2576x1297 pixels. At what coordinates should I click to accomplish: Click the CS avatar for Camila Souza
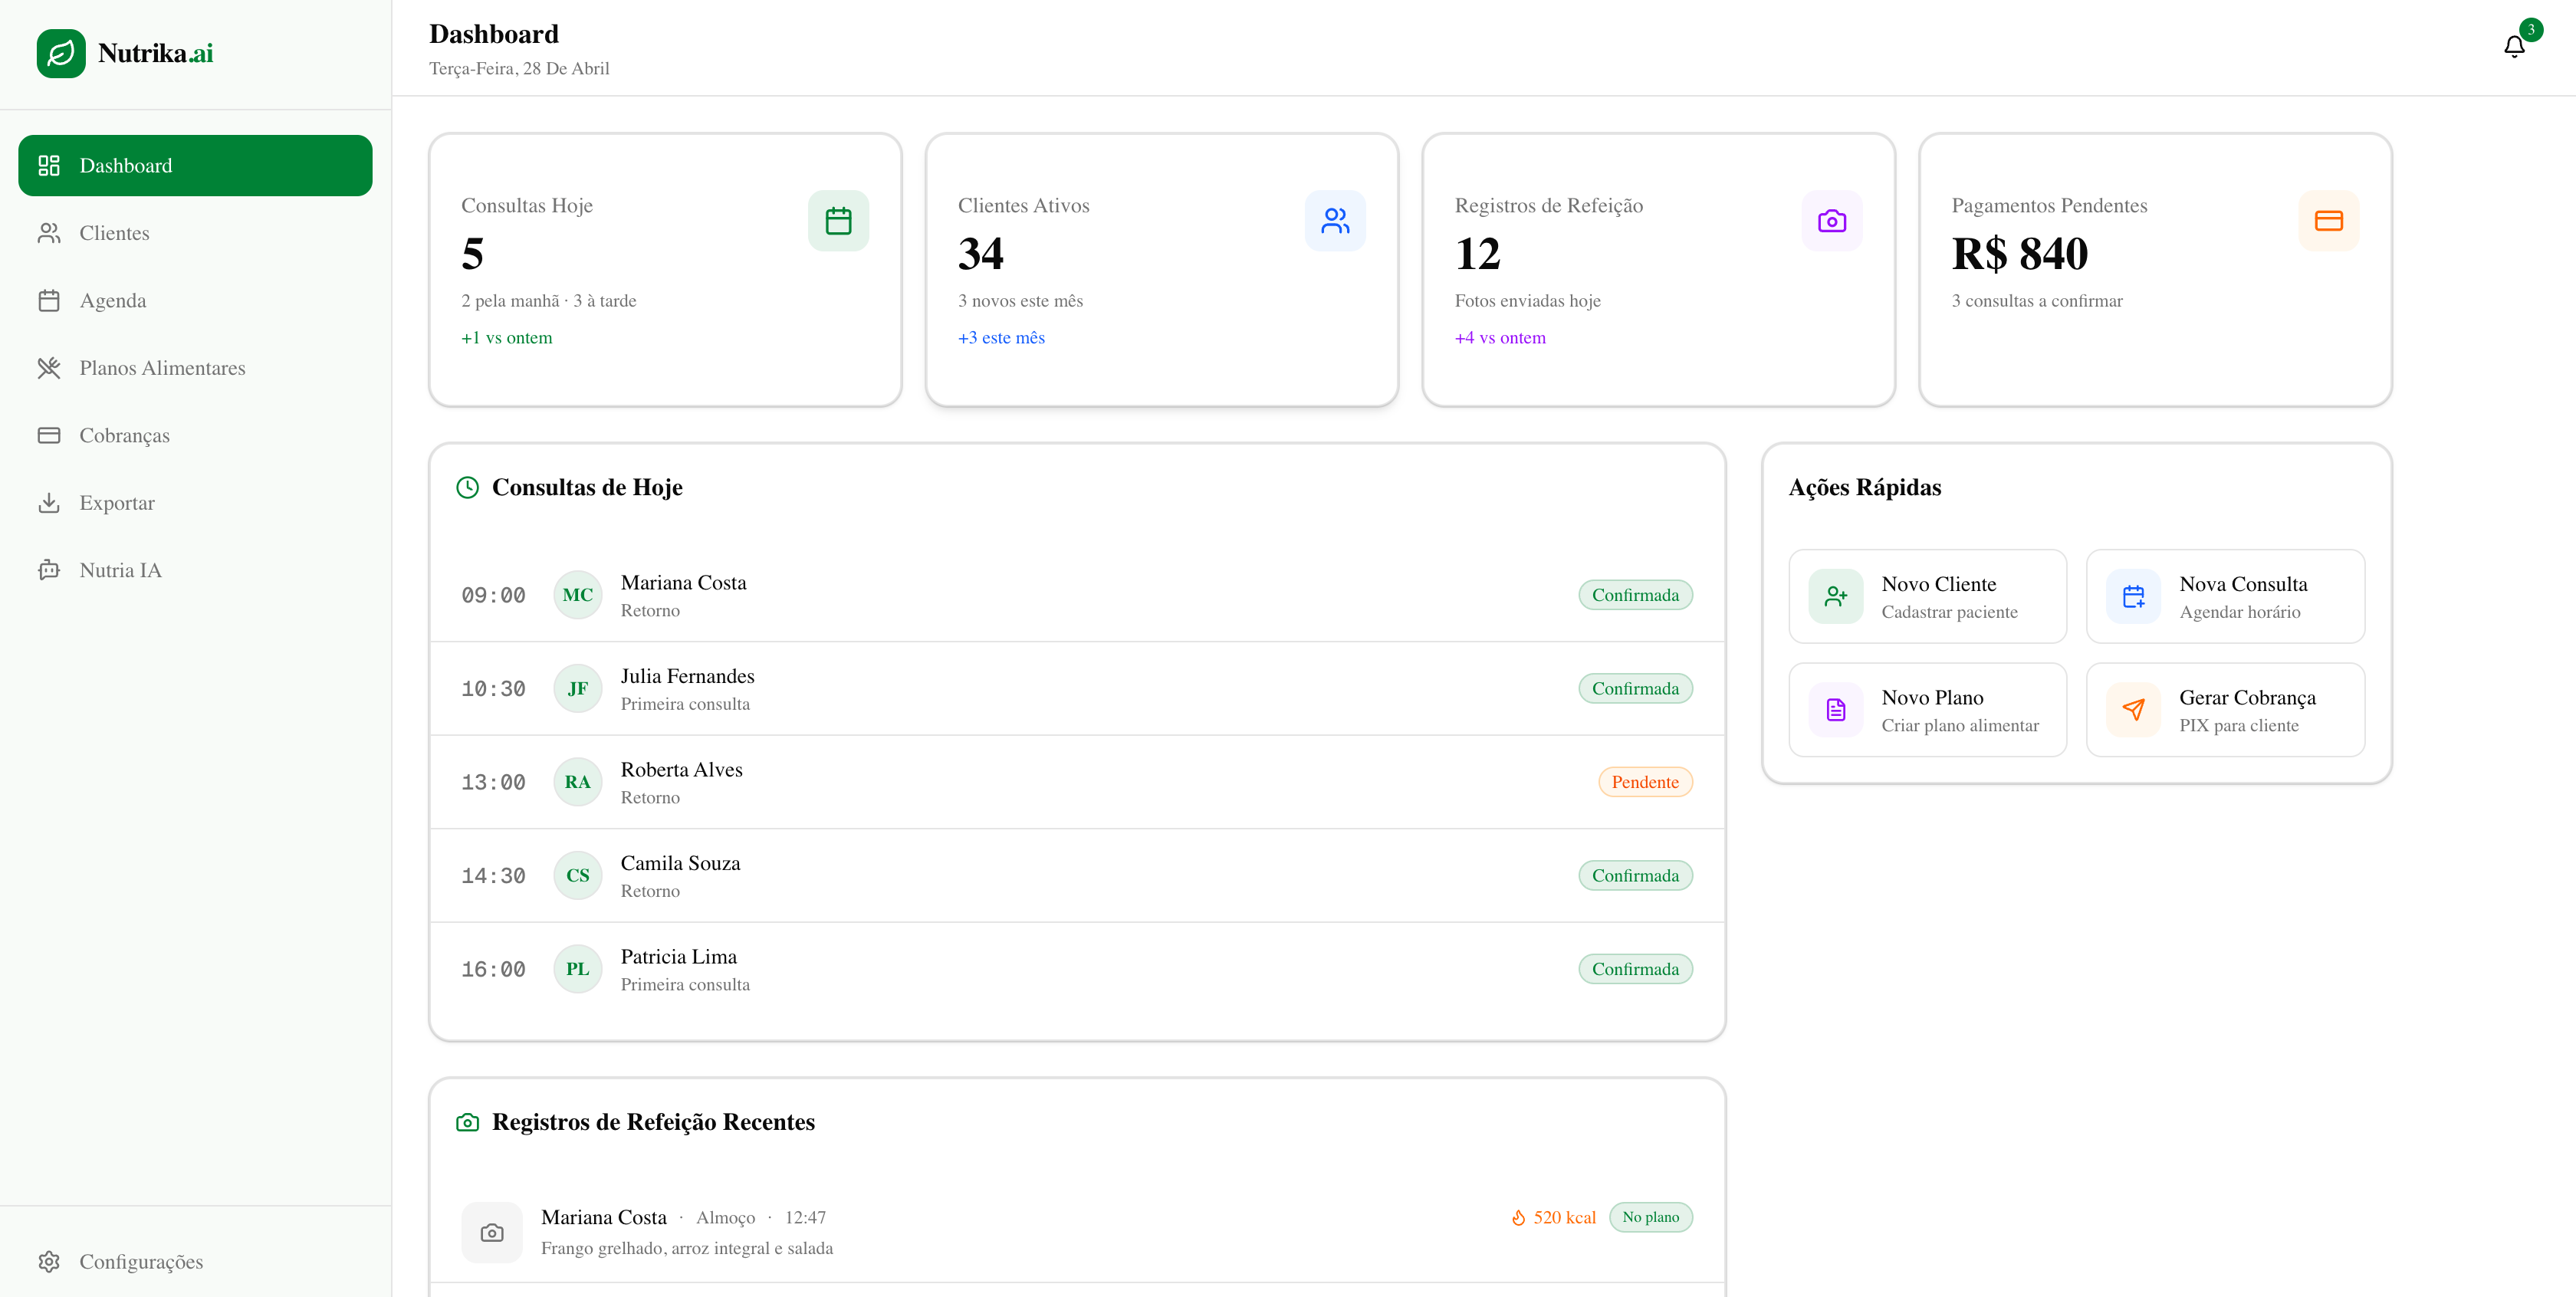tap(578, 876)
